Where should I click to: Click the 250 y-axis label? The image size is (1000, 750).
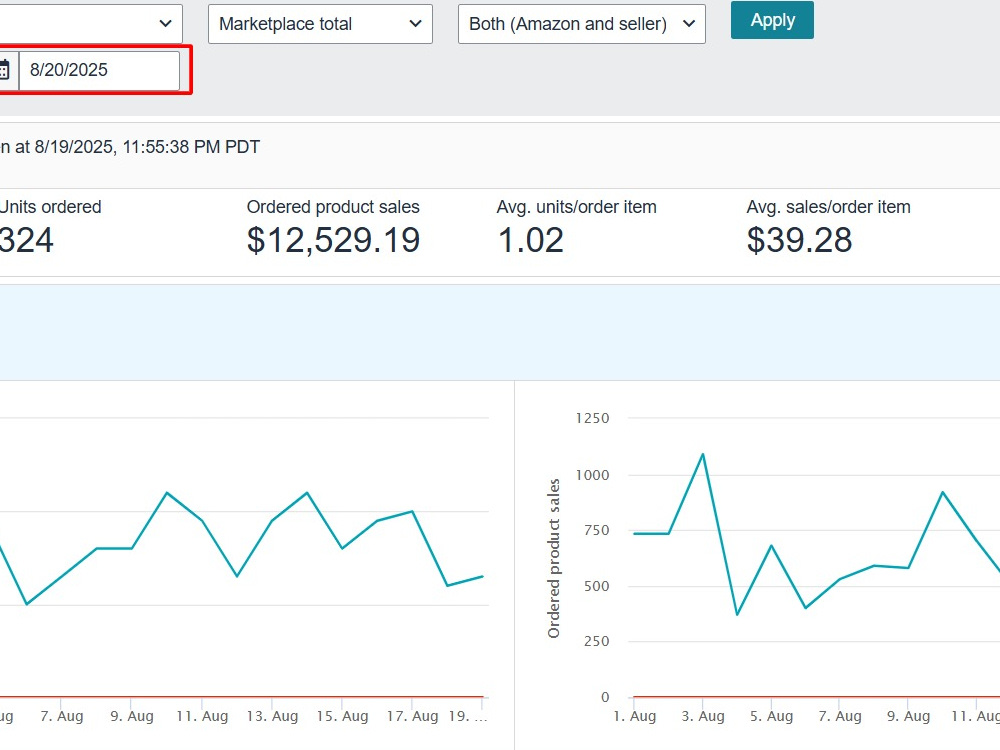[596, 642]
